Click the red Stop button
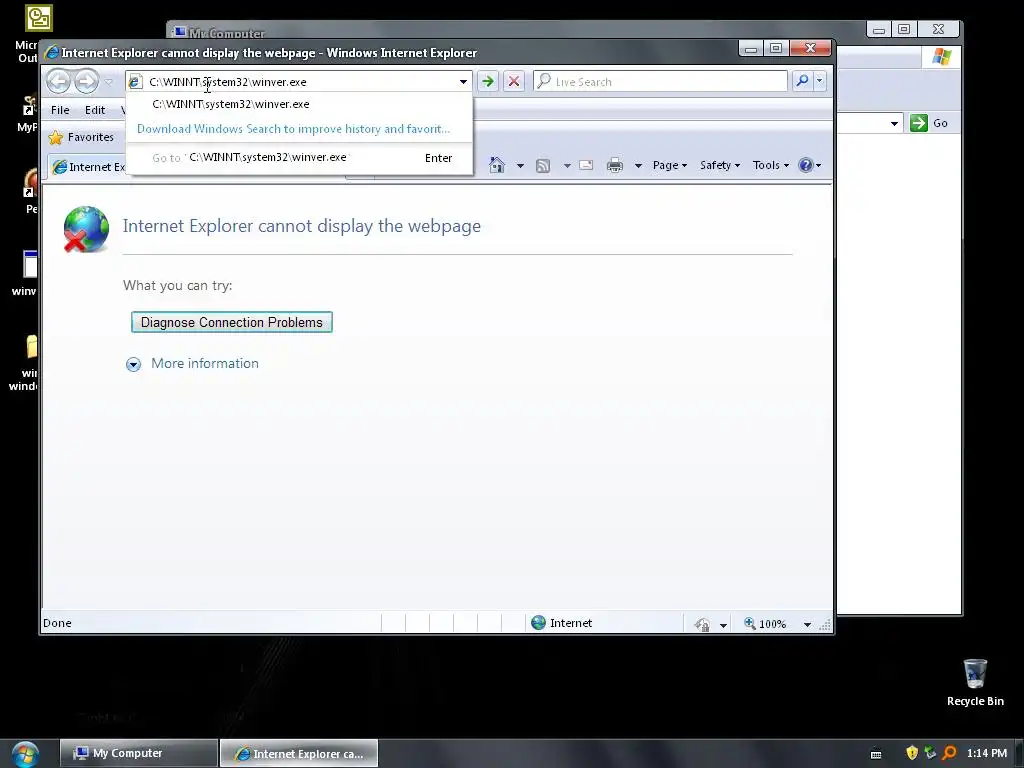The image size is (1024, 768). pyautogui.click(x=514, y=82)
